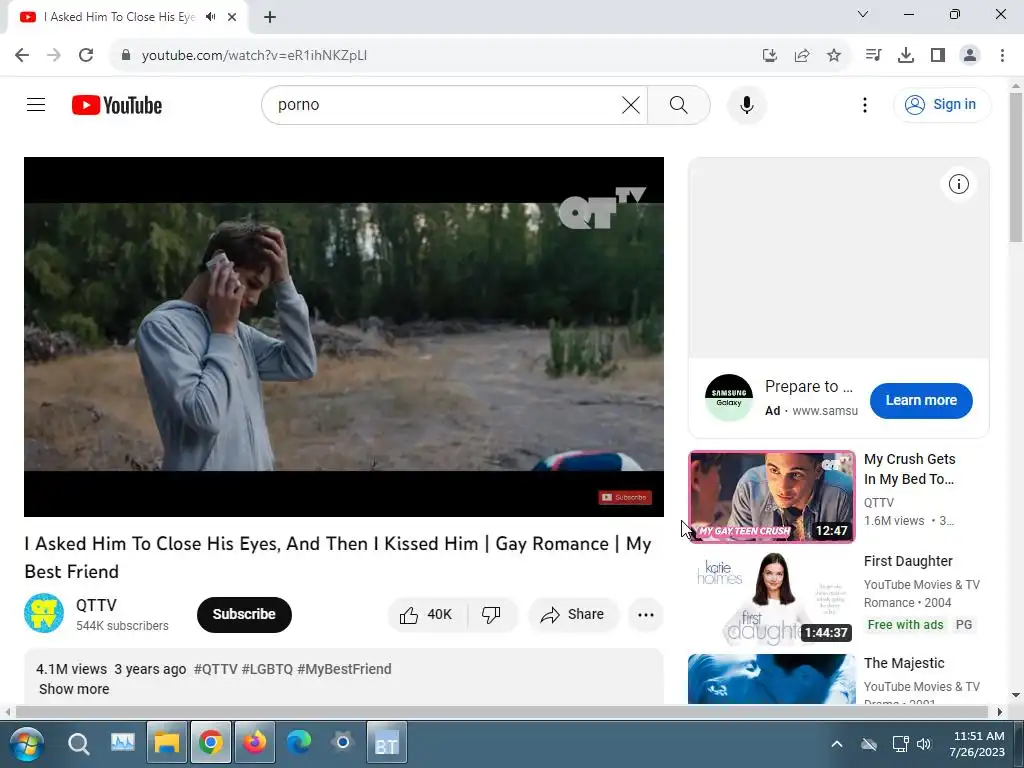Go to YouTube home via logo
Image resolution: width=1024 pixels, height=768 pixels.
(x=117, y=105)
